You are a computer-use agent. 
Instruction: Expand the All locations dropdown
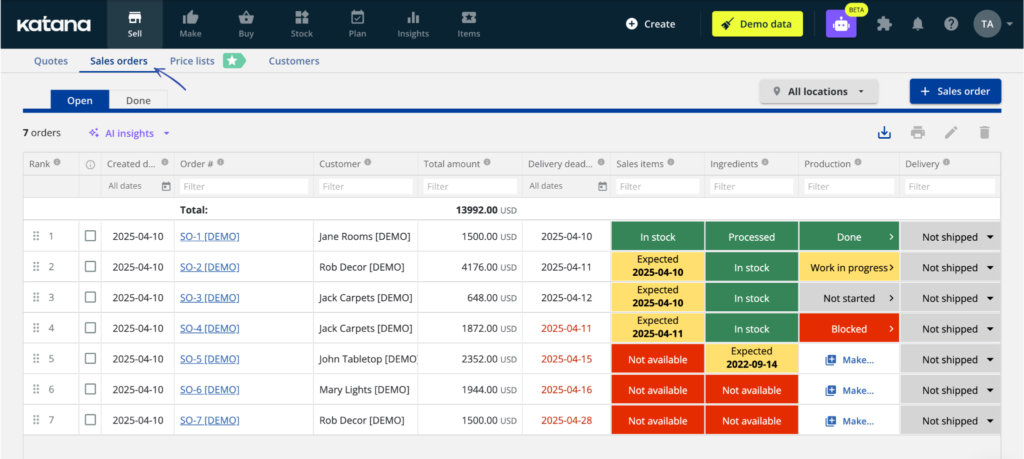pyautogui.click(x=819, y=92)
